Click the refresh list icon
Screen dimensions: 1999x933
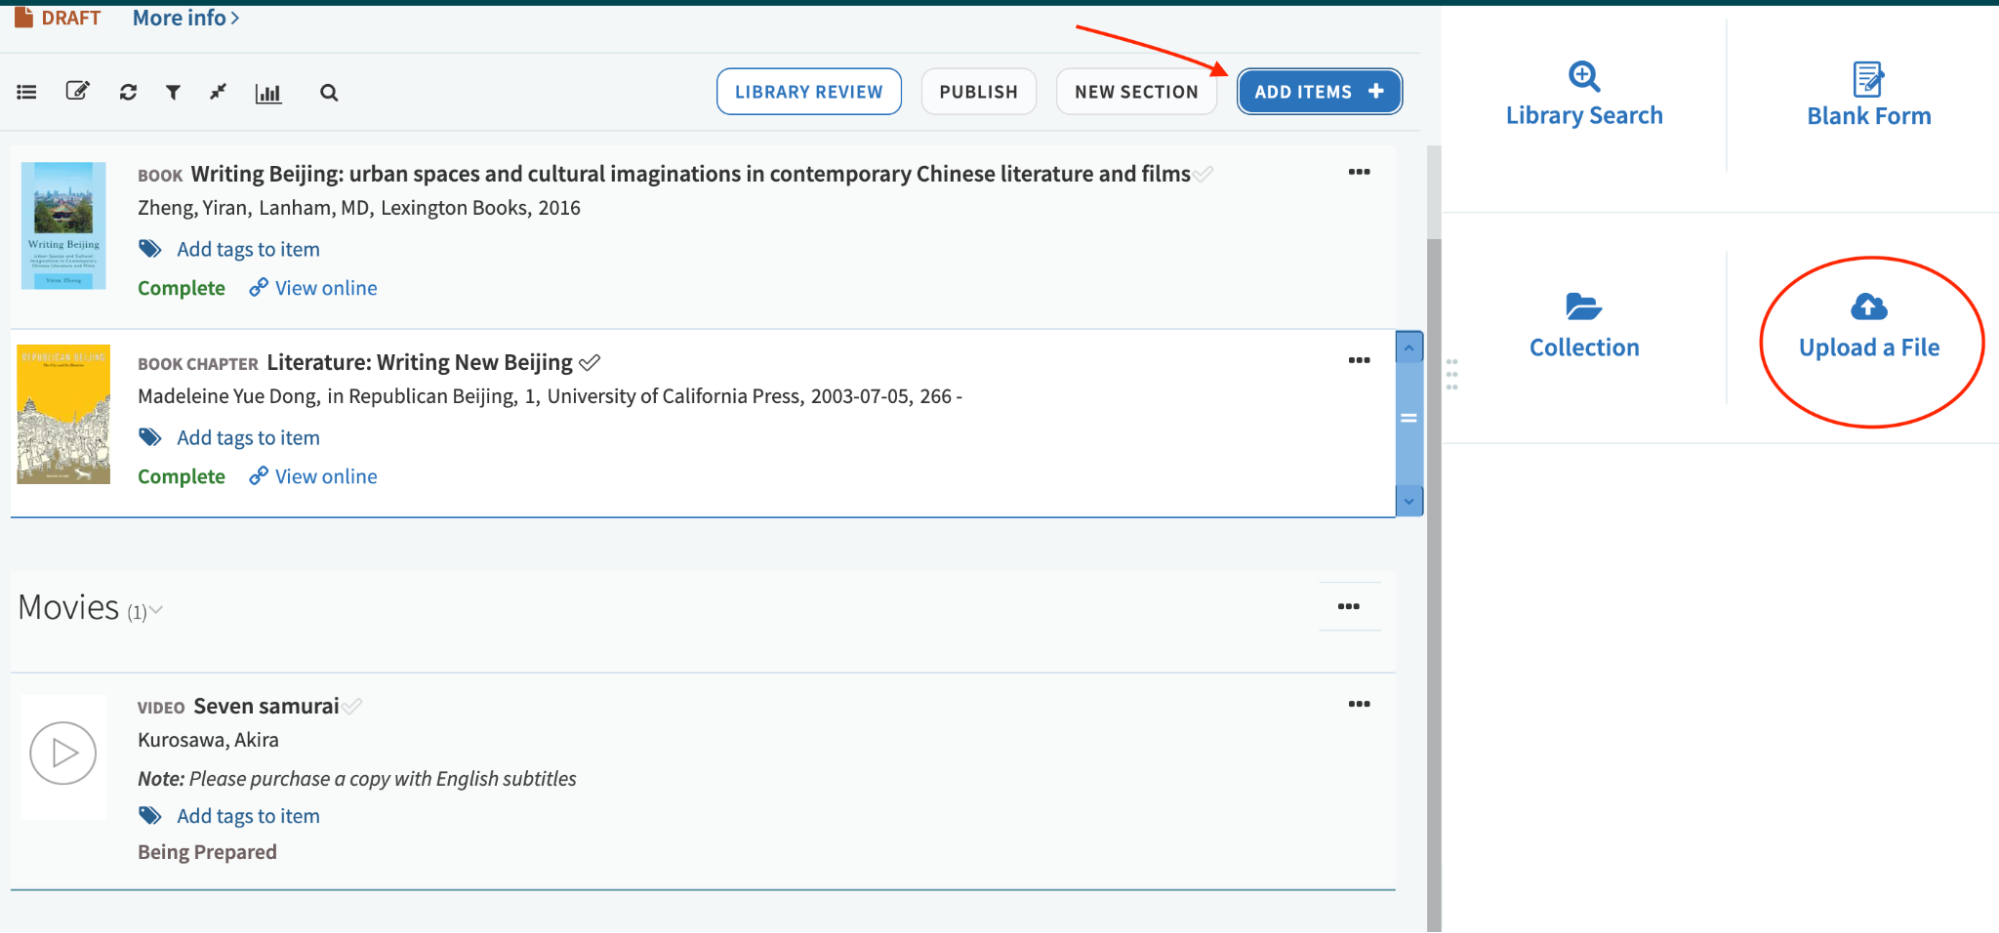[128, 92]
